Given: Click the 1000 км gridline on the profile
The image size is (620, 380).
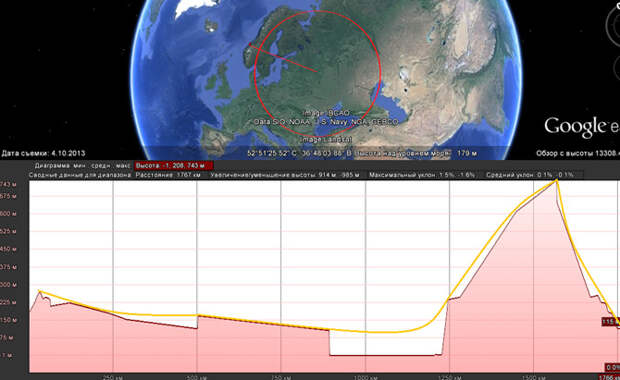Looking at the screenshot, I should (x=366, y=277).
